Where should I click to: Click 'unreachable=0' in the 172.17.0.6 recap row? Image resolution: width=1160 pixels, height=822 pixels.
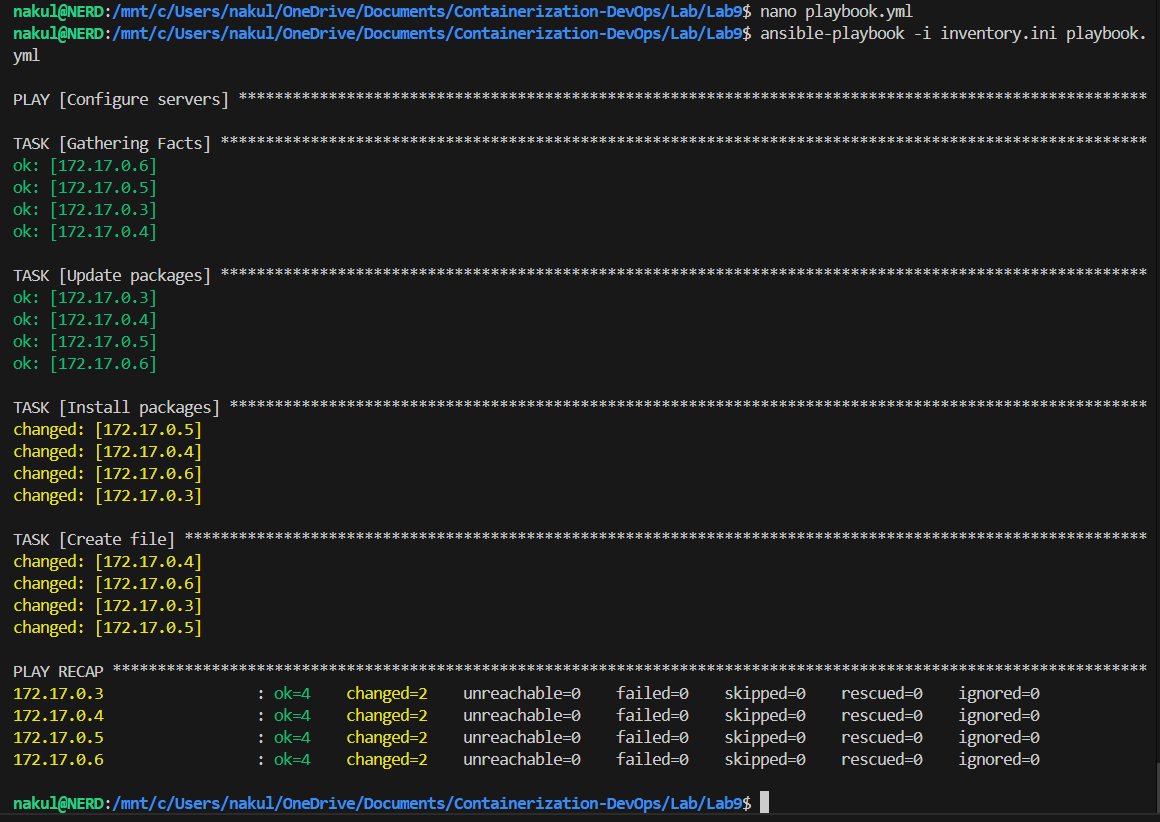click(x=522, y=760)
